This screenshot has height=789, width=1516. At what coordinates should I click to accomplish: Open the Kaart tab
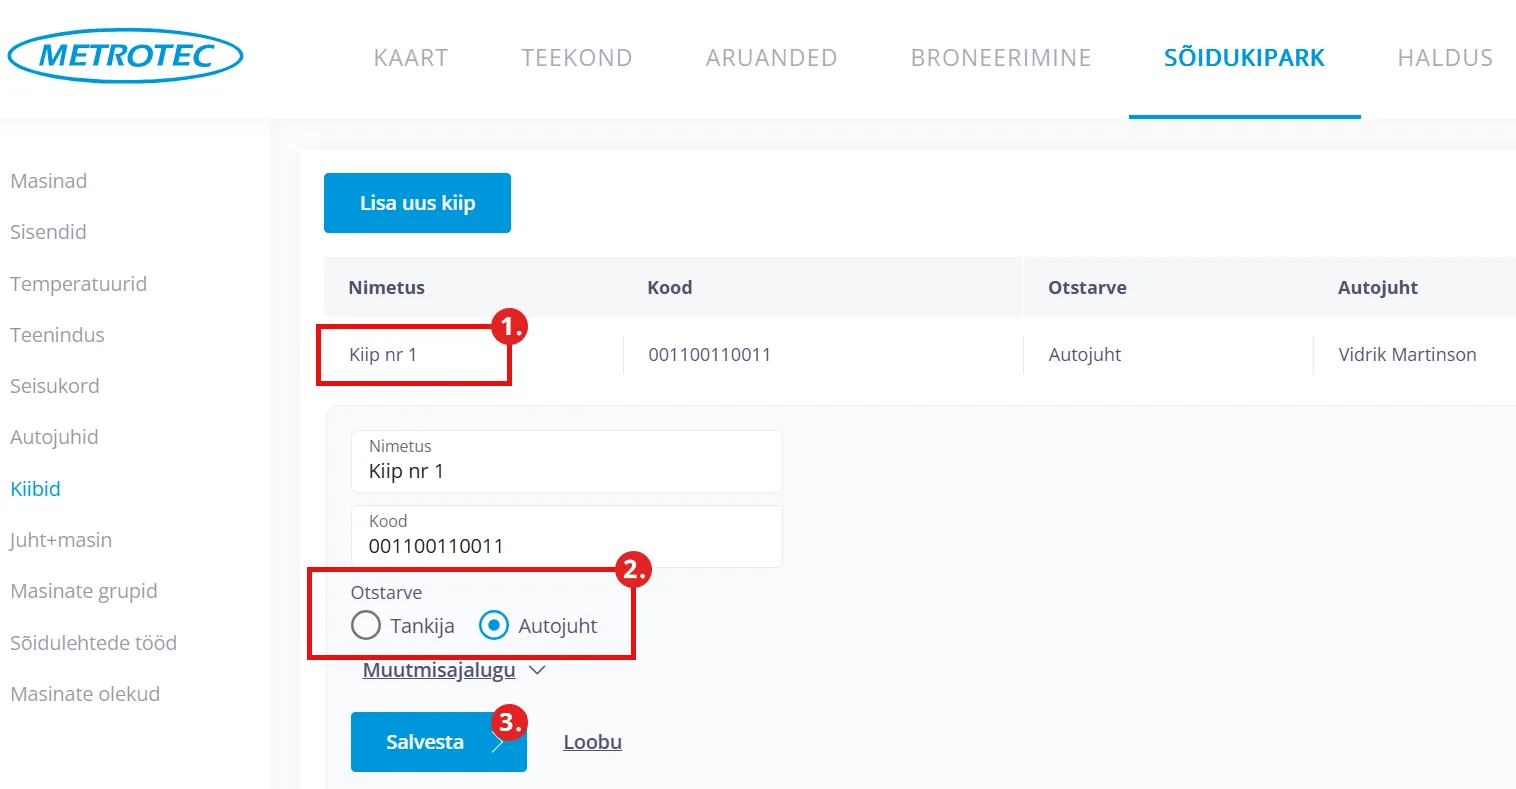[410, 58]
